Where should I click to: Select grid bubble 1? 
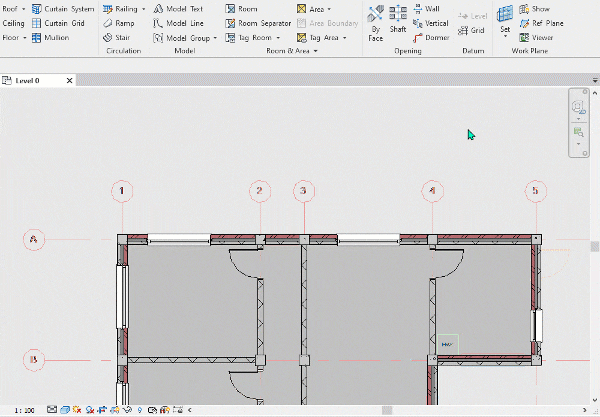coord(122,191)
